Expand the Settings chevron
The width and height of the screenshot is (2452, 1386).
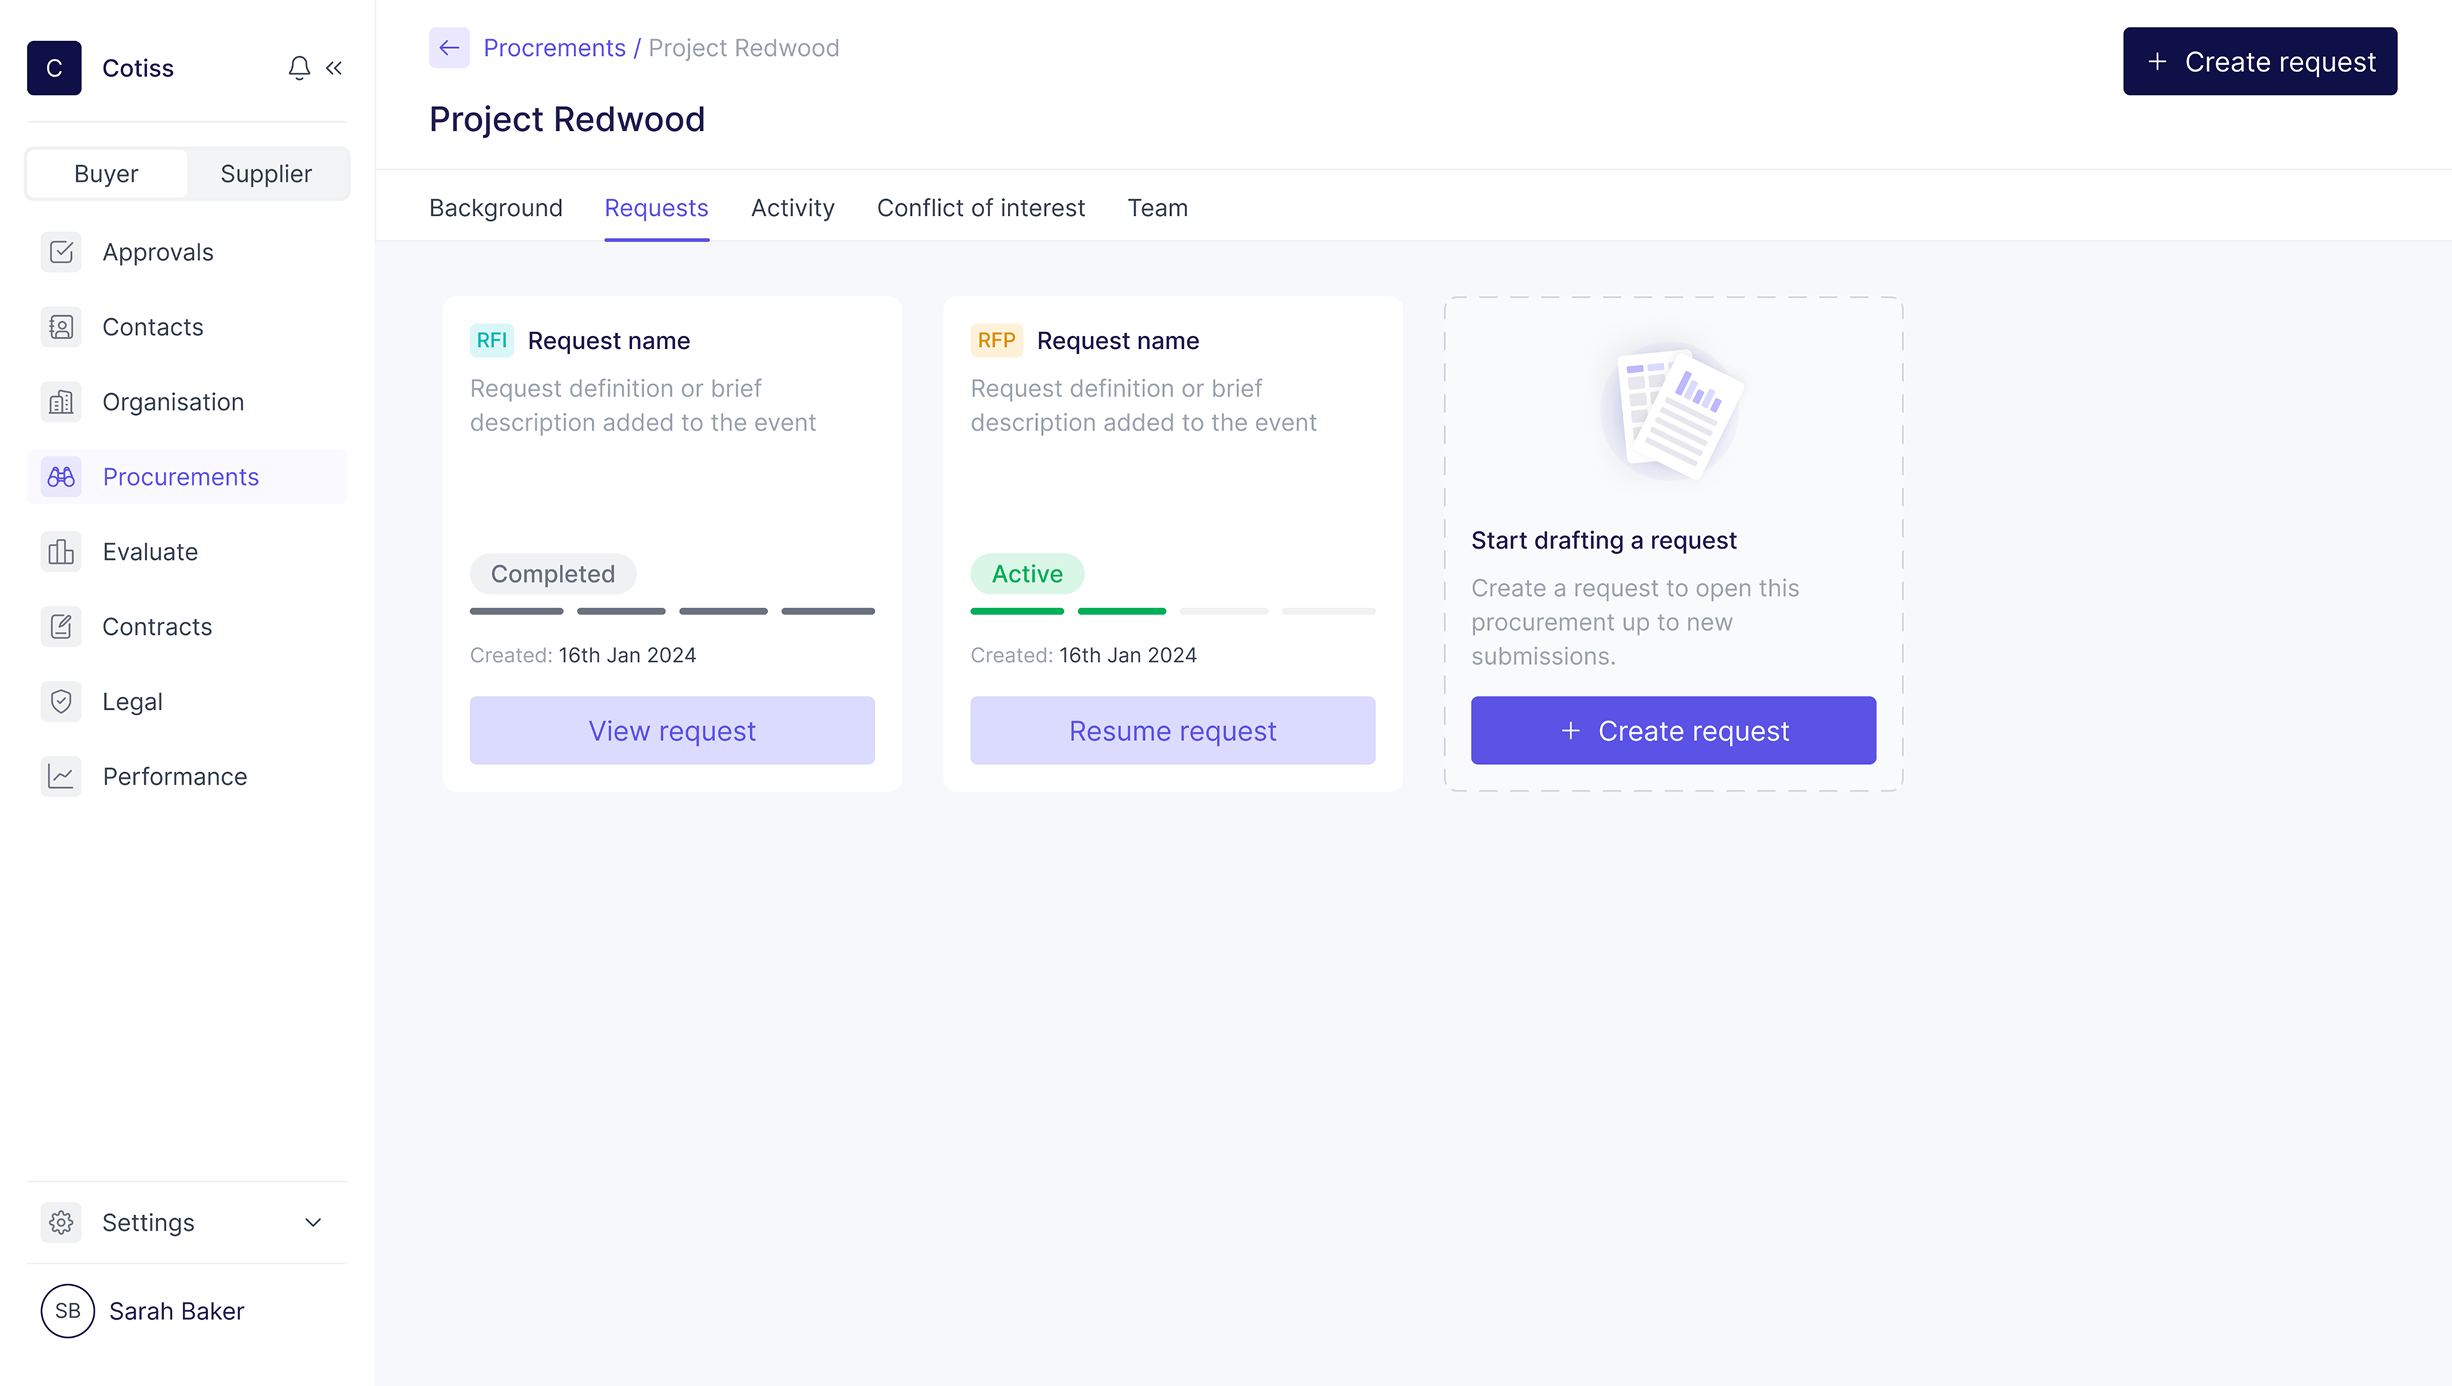click(313, 1222)
